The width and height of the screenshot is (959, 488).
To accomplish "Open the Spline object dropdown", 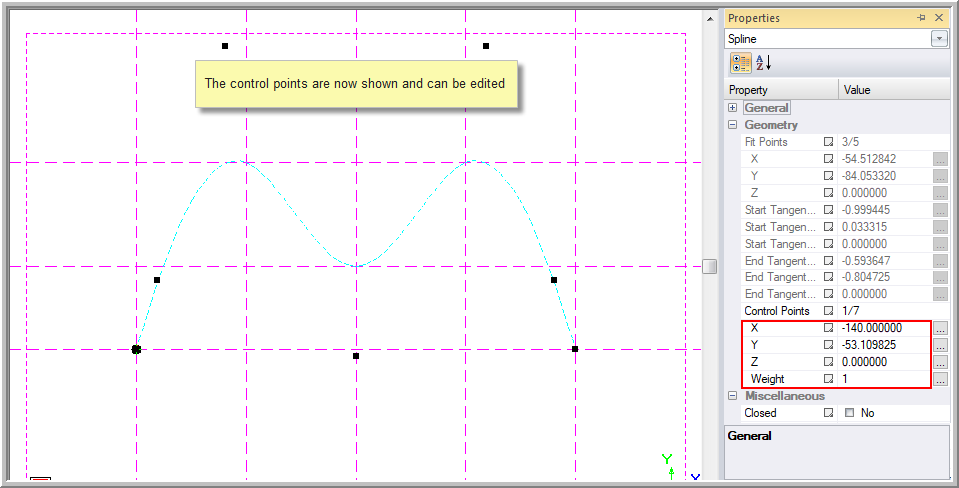I will [x=939, y=39].
